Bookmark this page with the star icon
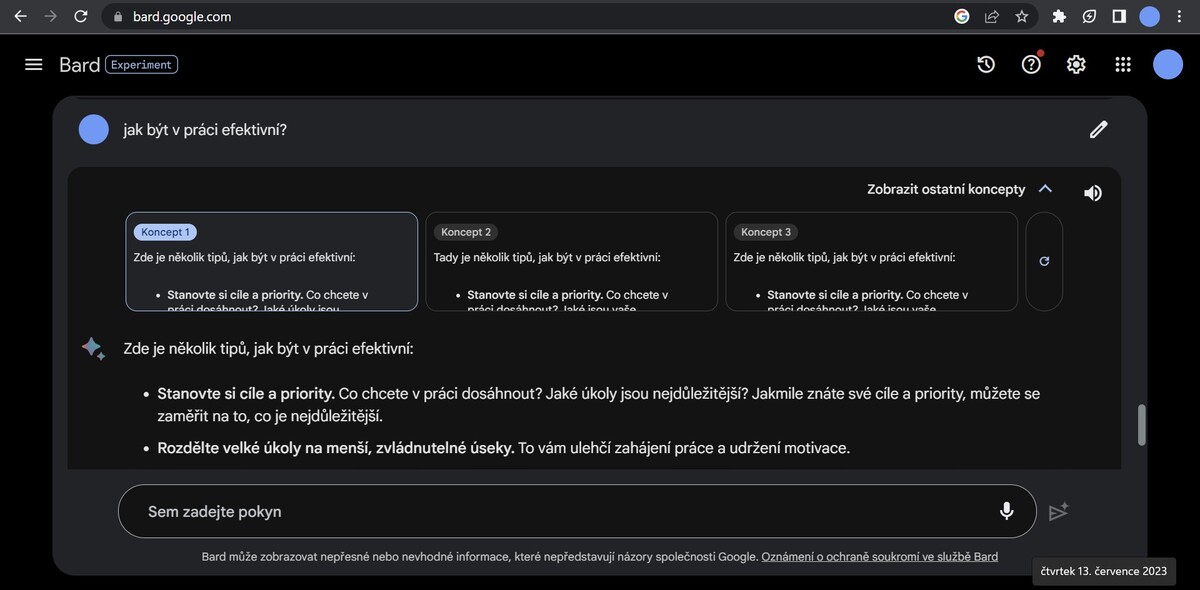 click(x=1021, y=16)
